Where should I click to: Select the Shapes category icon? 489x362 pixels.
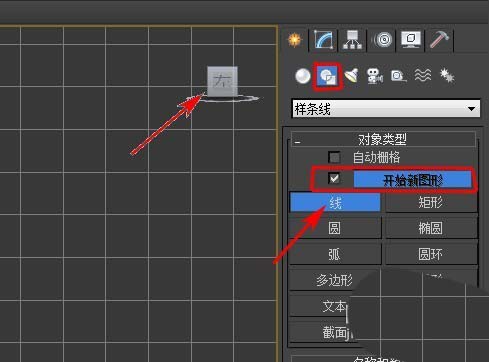click(327, 76)
